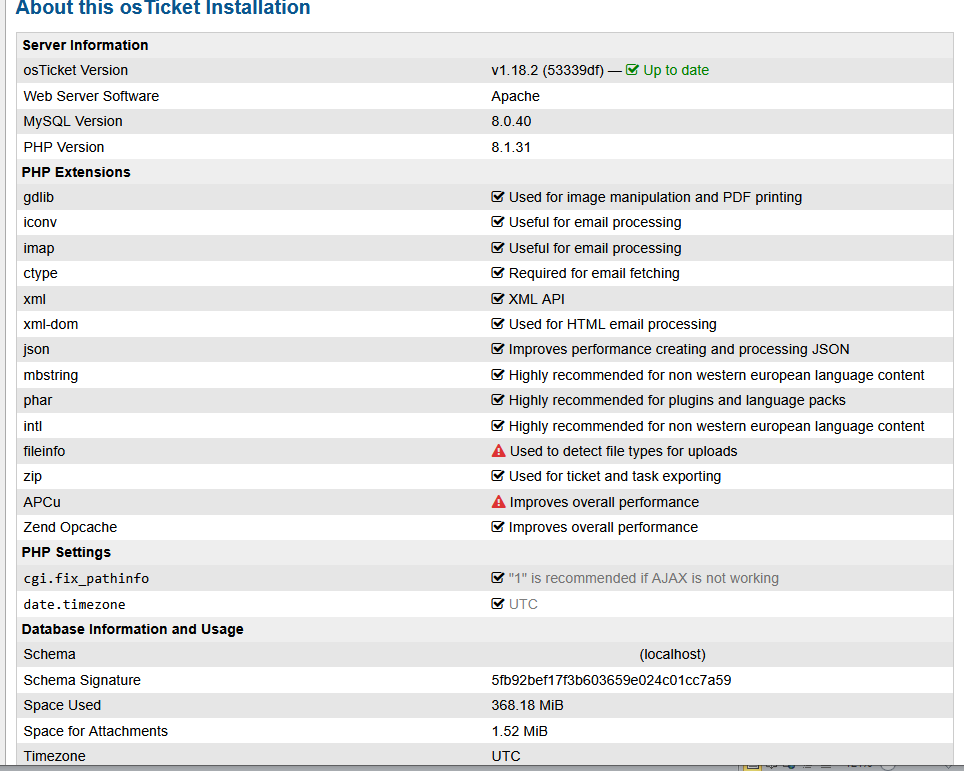This screenshot has width=964, height=771.
Task: Select the Server Information section header
Action: tap(85, 45)
